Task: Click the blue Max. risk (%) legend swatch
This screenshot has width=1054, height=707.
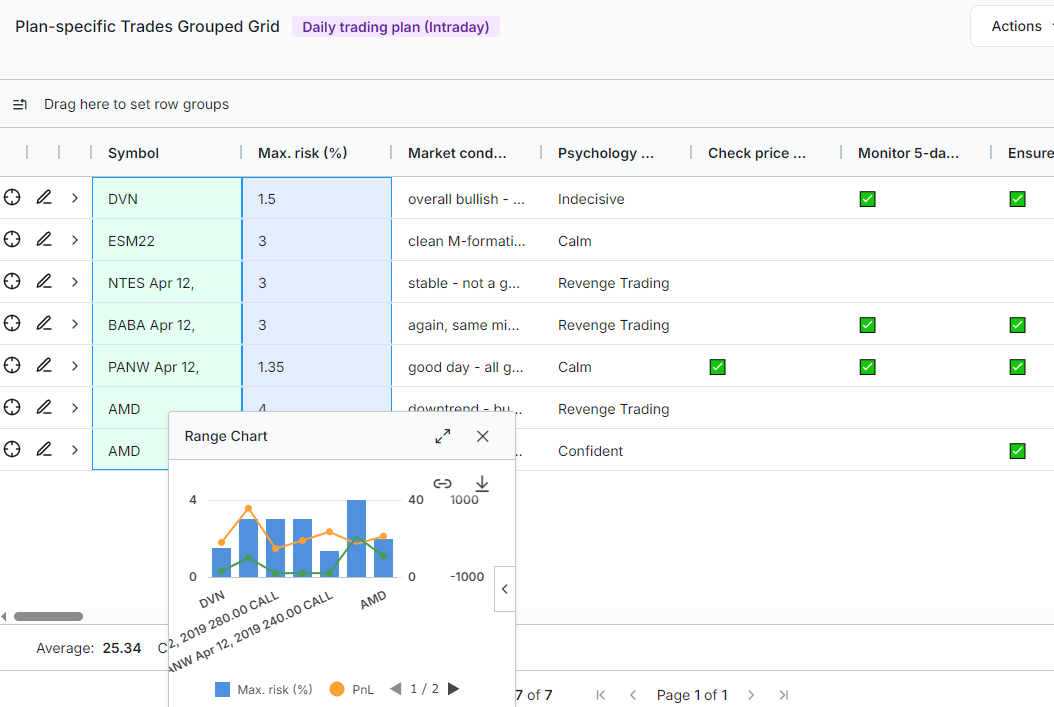Action: 222,688
